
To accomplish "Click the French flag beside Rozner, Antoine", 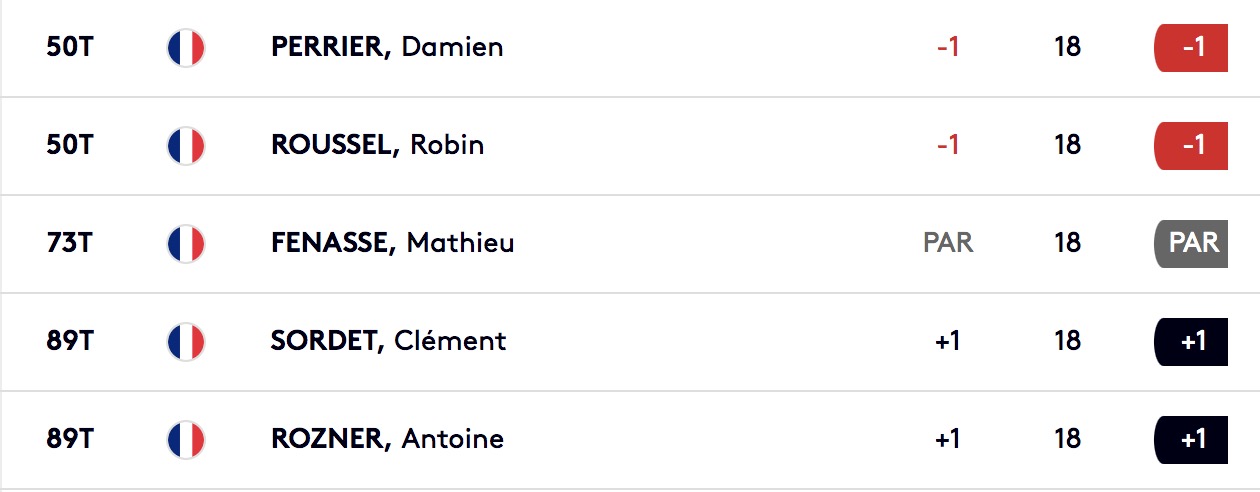I will 185,439.
